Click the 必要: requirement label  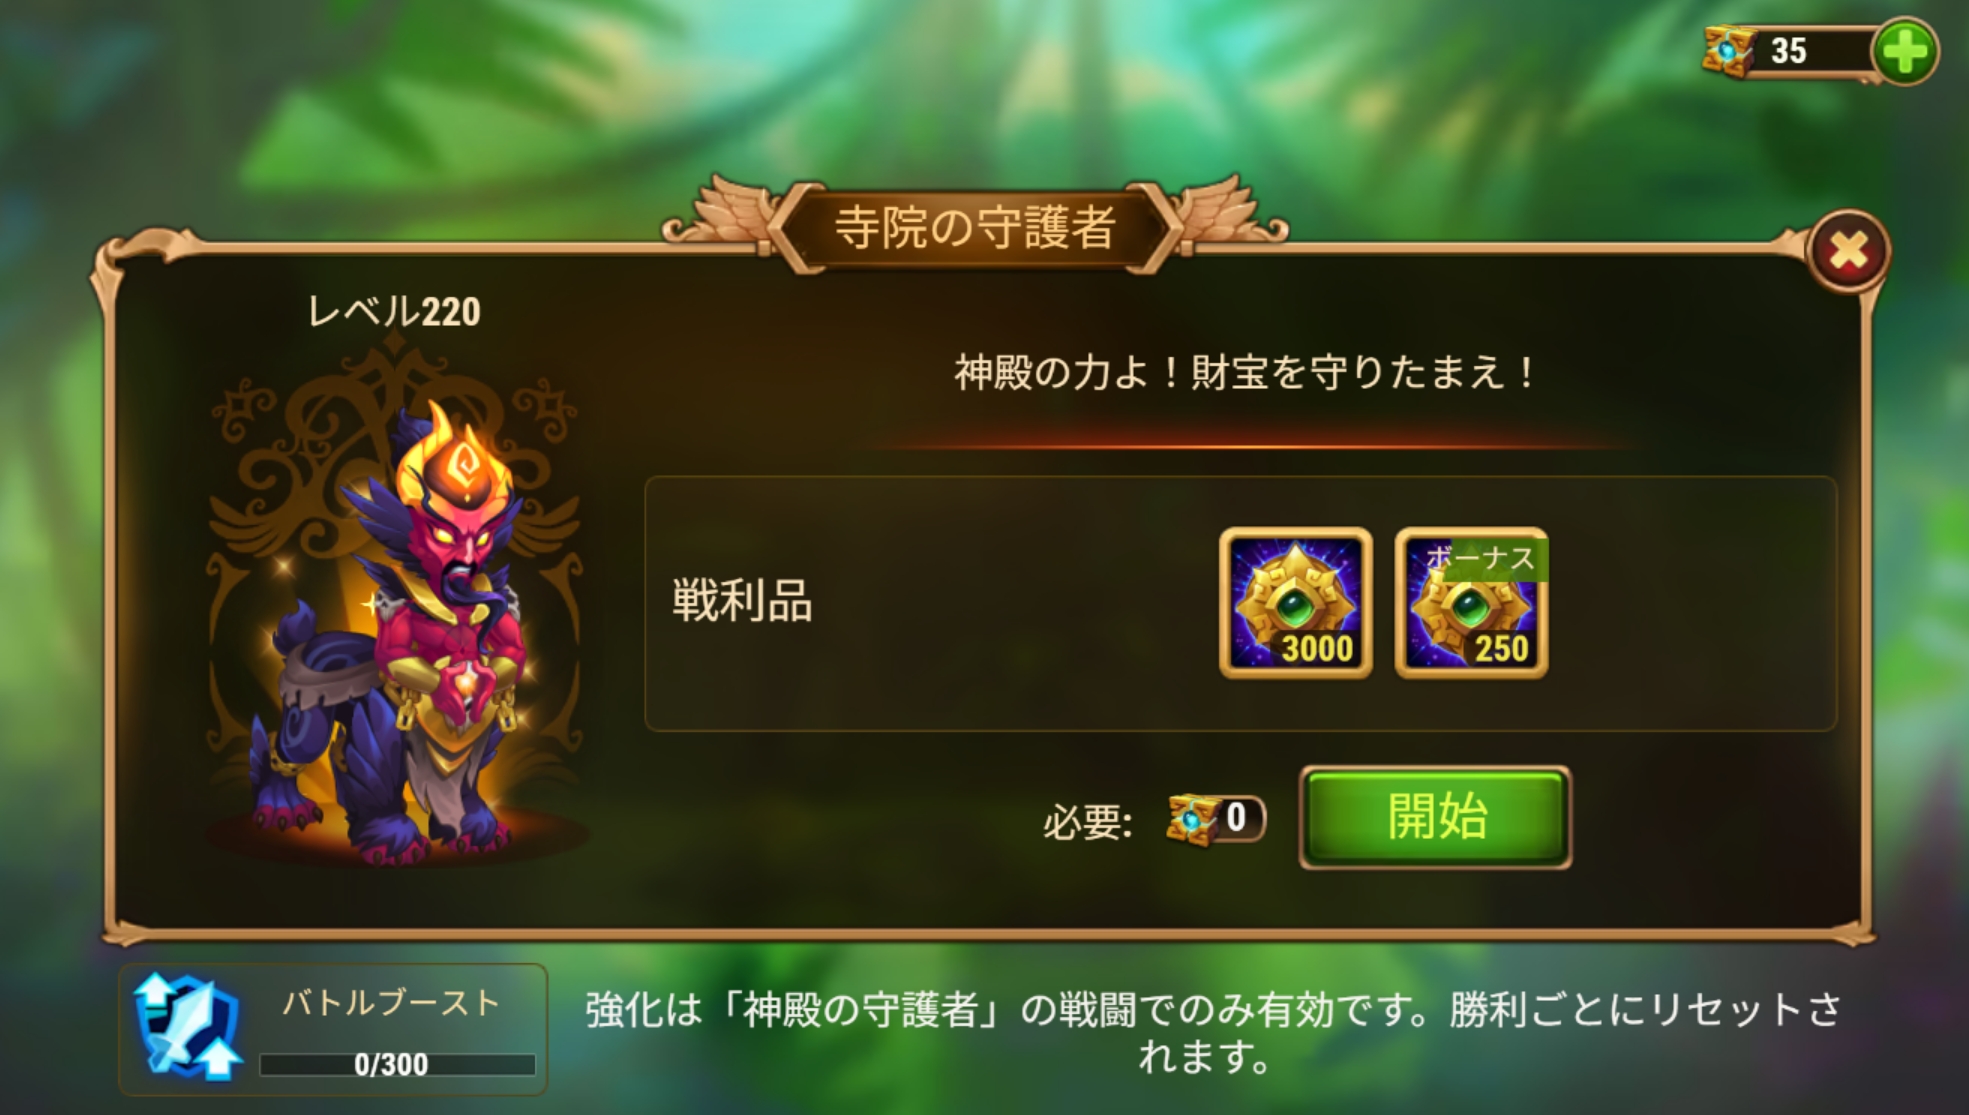pos(1088,823)
